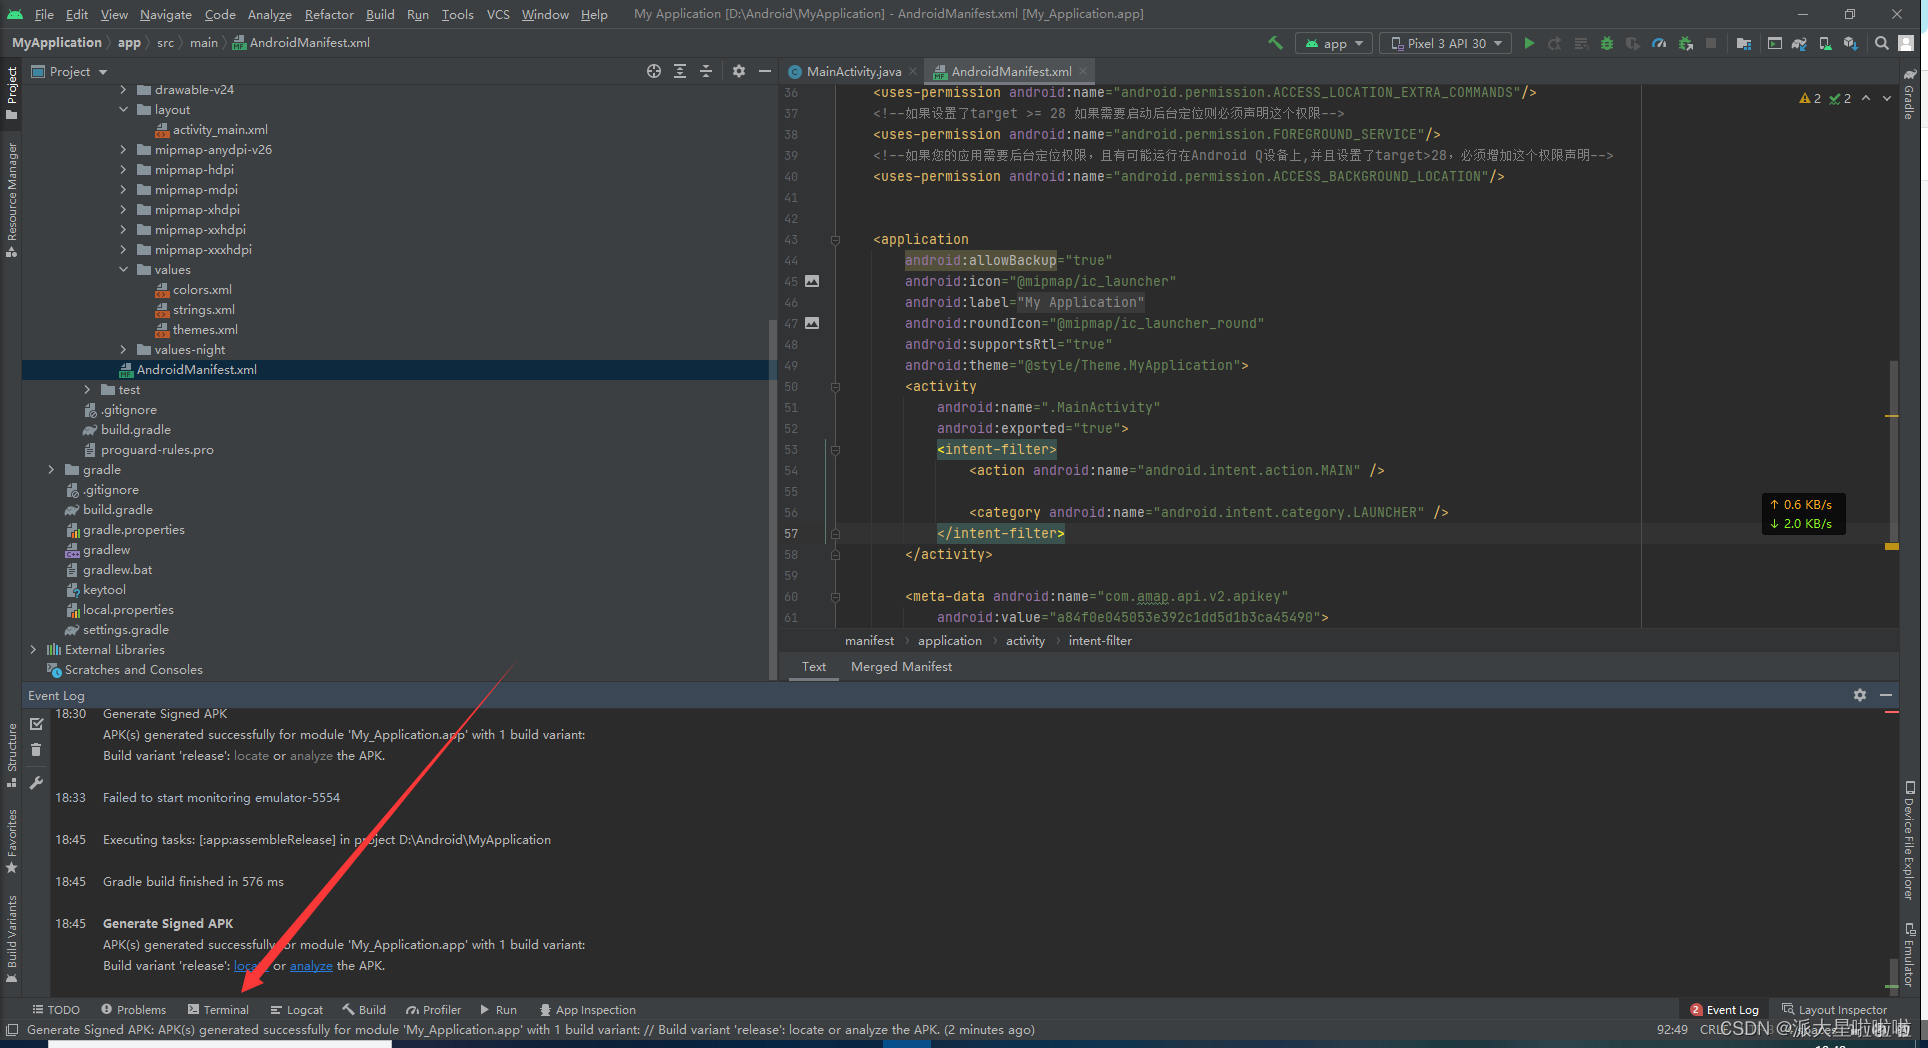Open the Layout Inspector button

coord(1834,1010)
